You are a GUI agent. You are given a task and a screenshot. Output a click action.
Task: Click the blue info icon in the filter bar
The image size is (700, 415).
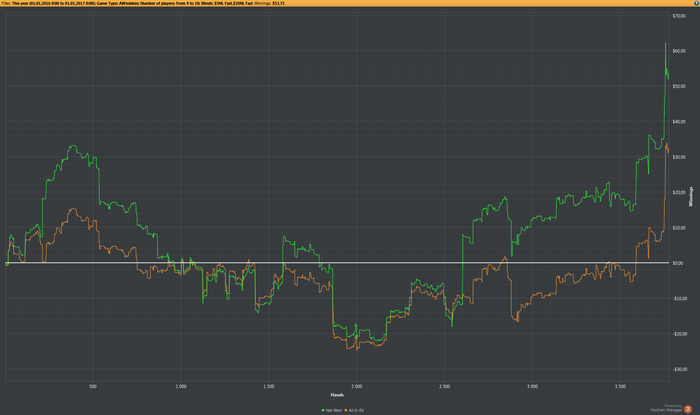(697, 3)
